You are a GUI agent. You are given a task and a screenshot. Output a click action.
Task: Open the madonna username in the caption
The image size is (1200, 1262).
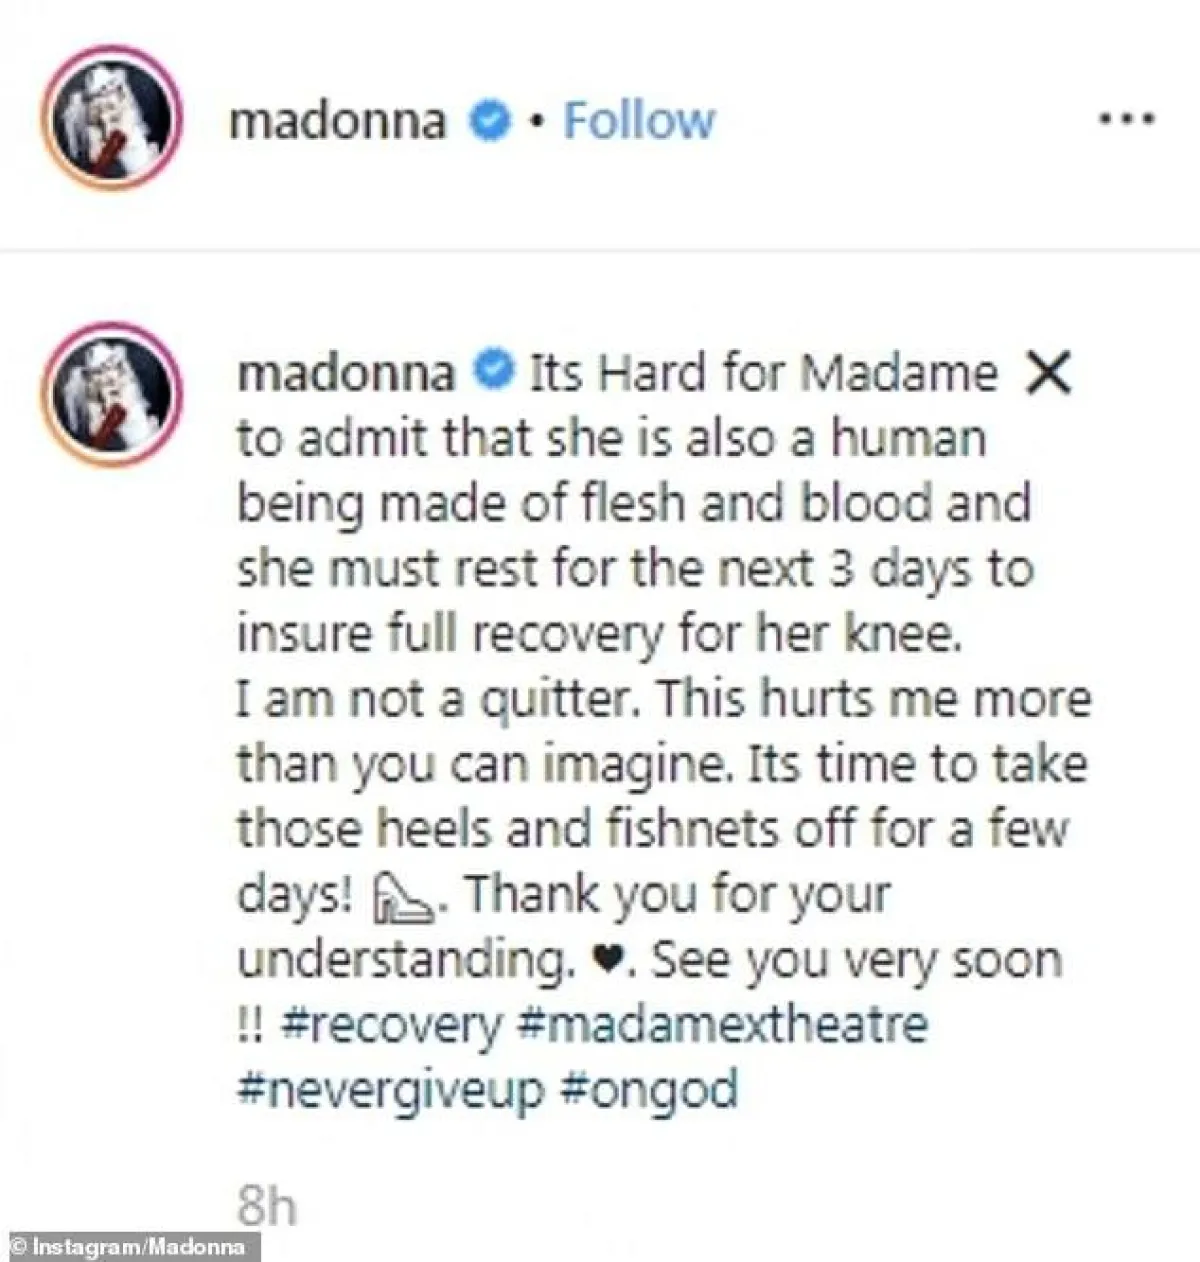347,373
